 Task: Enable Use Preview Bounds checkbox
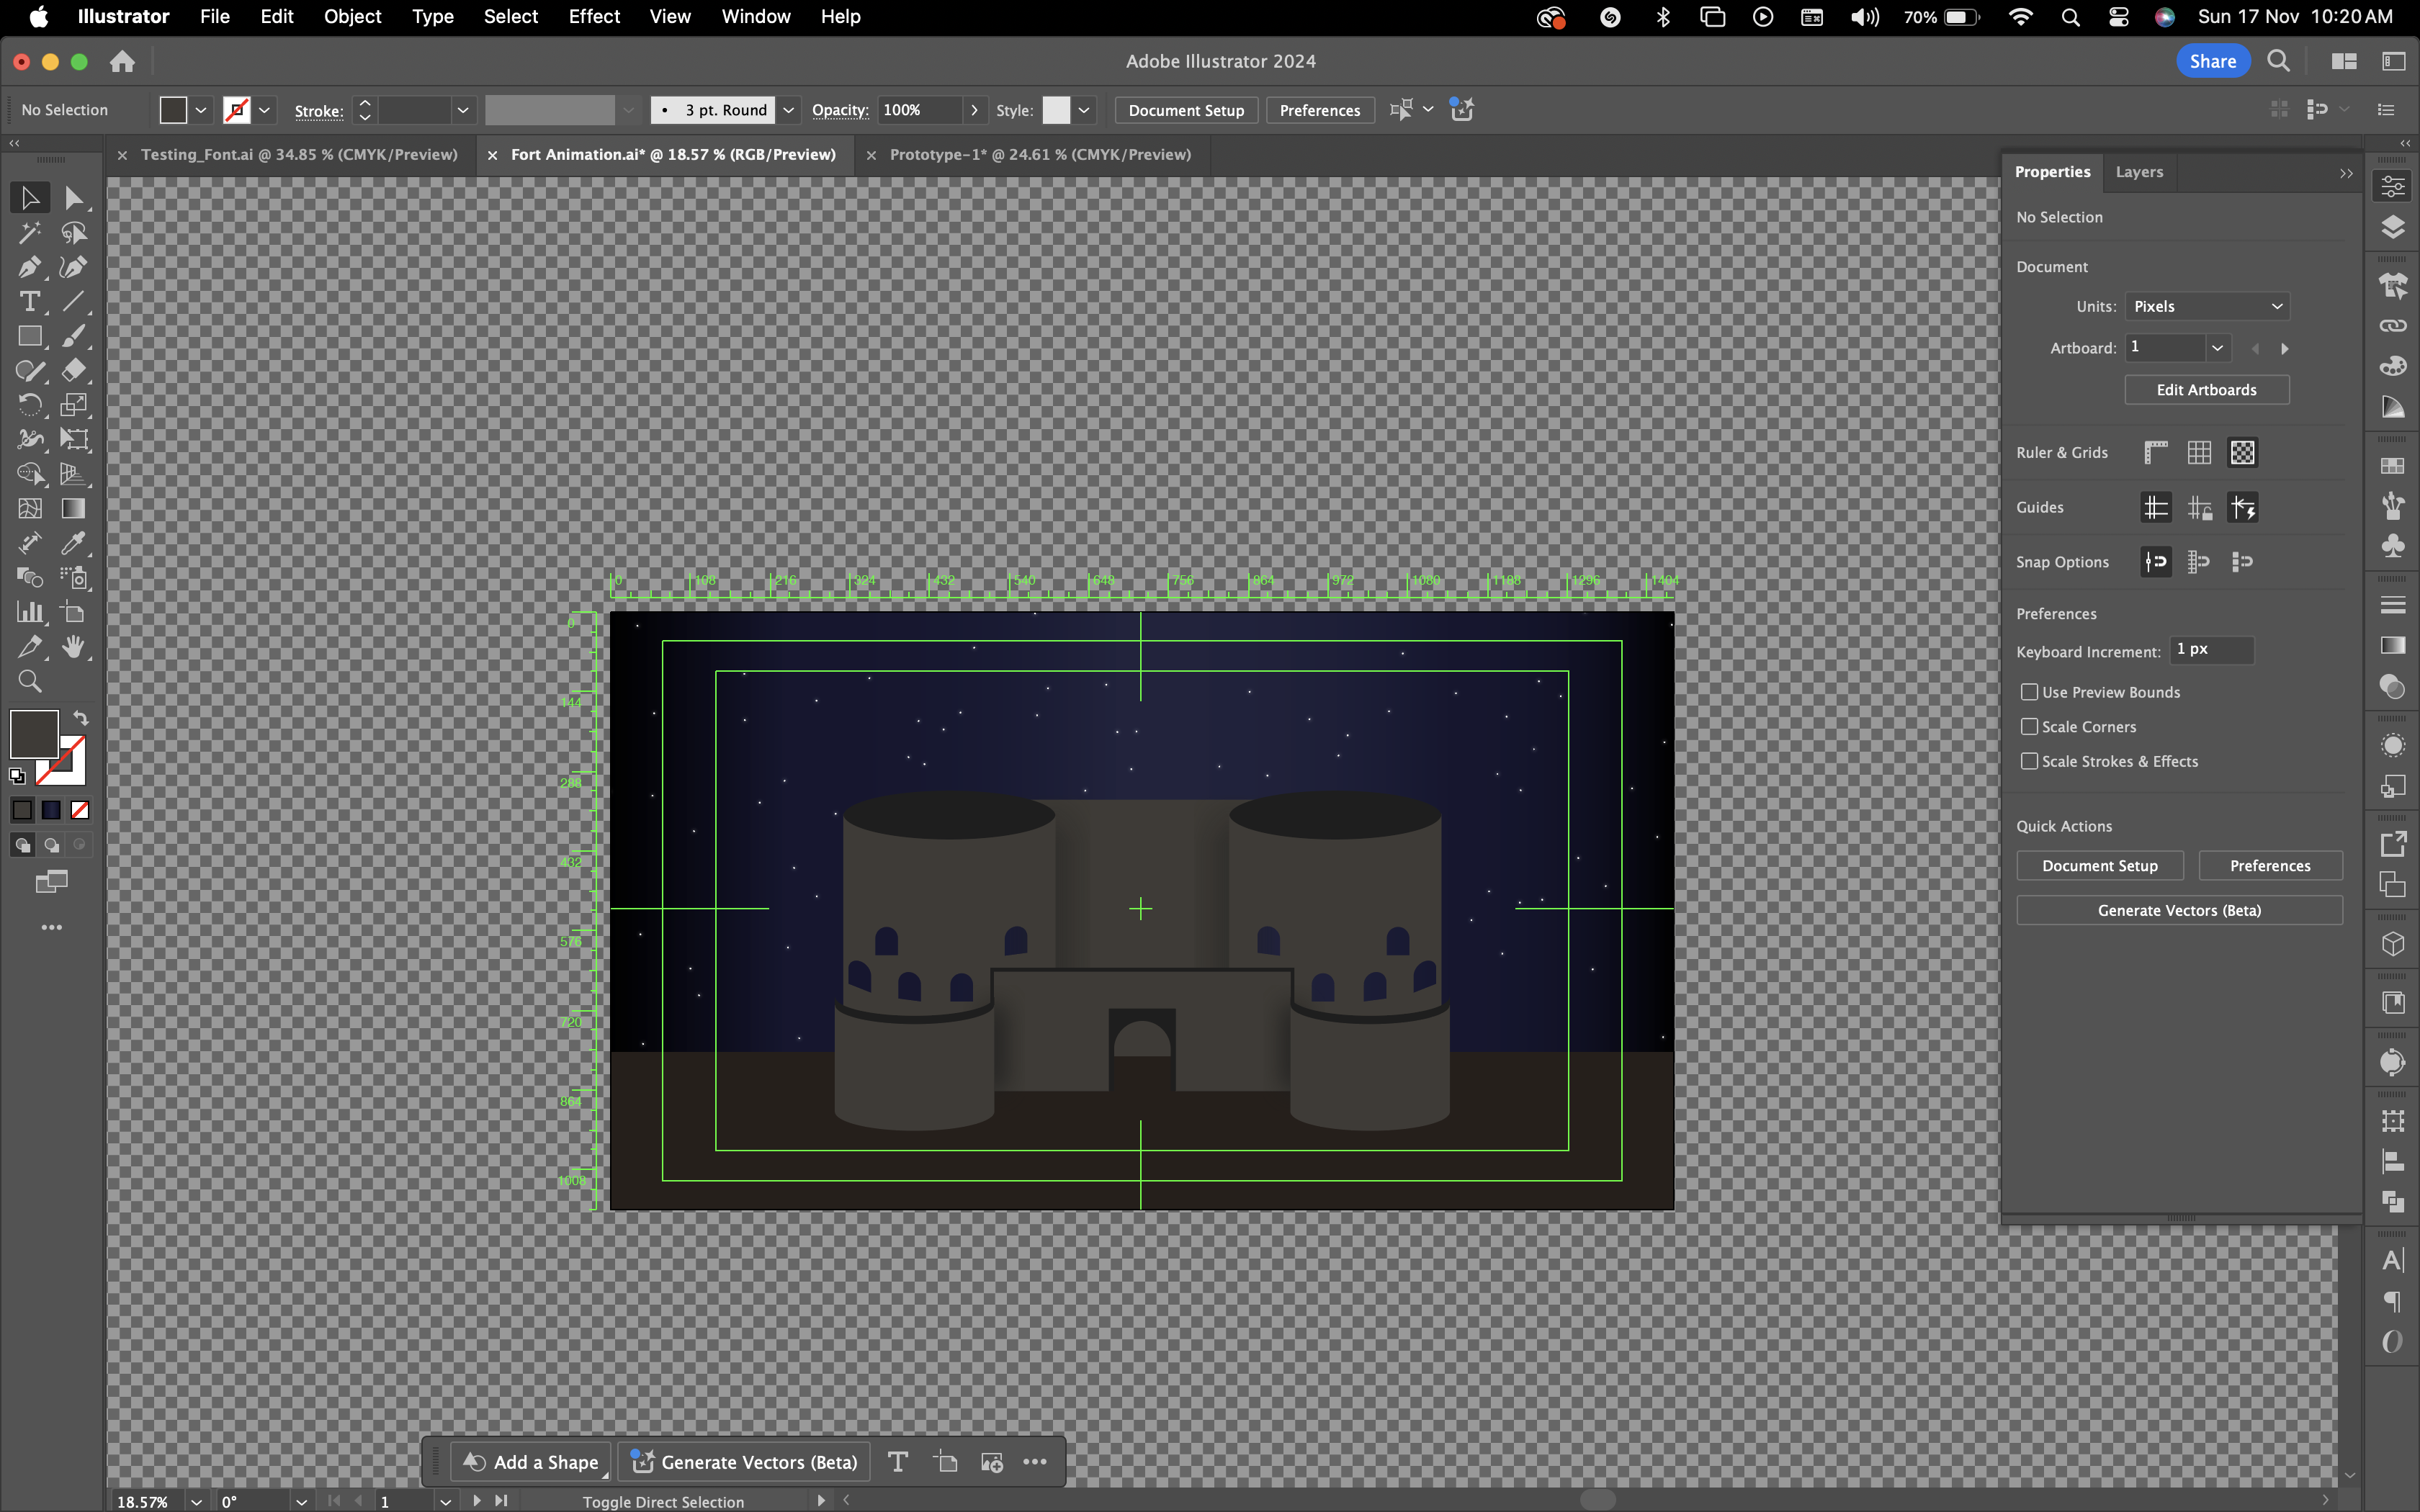pyautogui.click(x=2029, y=692)
